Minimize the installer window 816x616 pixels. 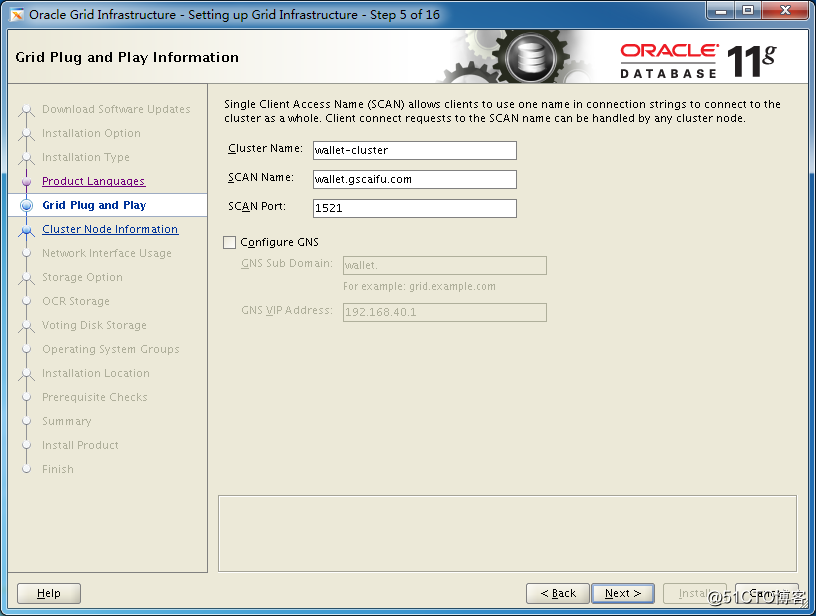(721, 10)
